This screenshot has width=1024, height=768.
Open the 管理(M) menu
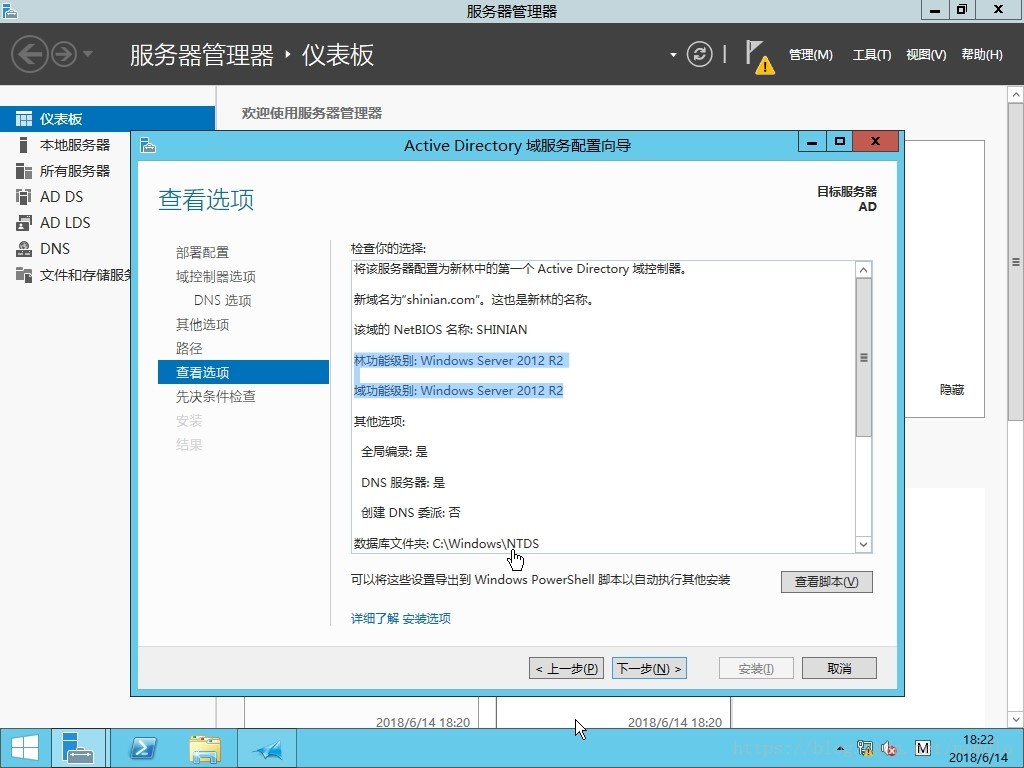[810, 55]
